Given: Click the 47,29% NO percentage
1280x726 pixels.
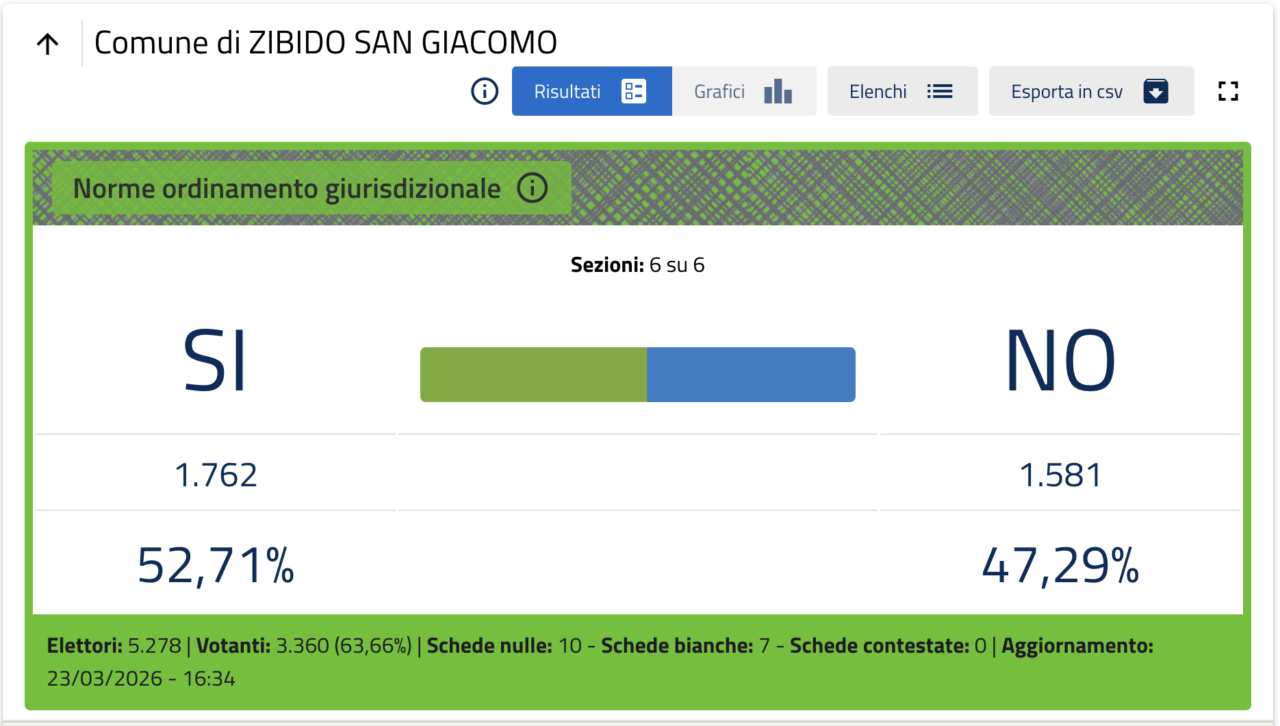Looking at the screenshot, I should click(1060, 566).
